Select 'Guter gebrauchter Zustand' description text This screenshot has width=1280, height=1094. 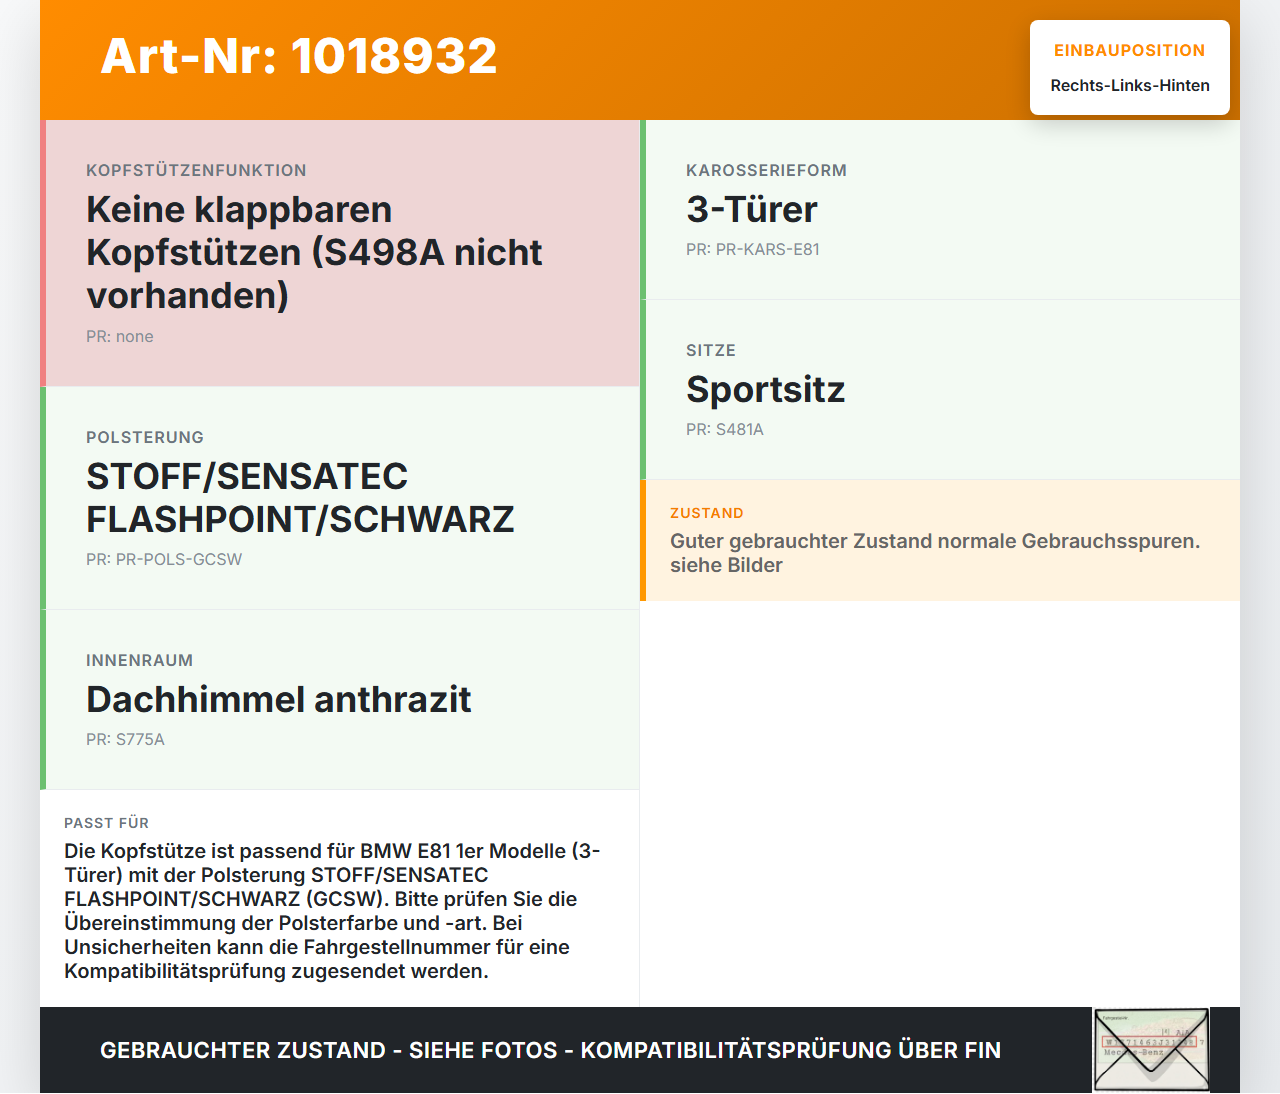tap(935, 553)
